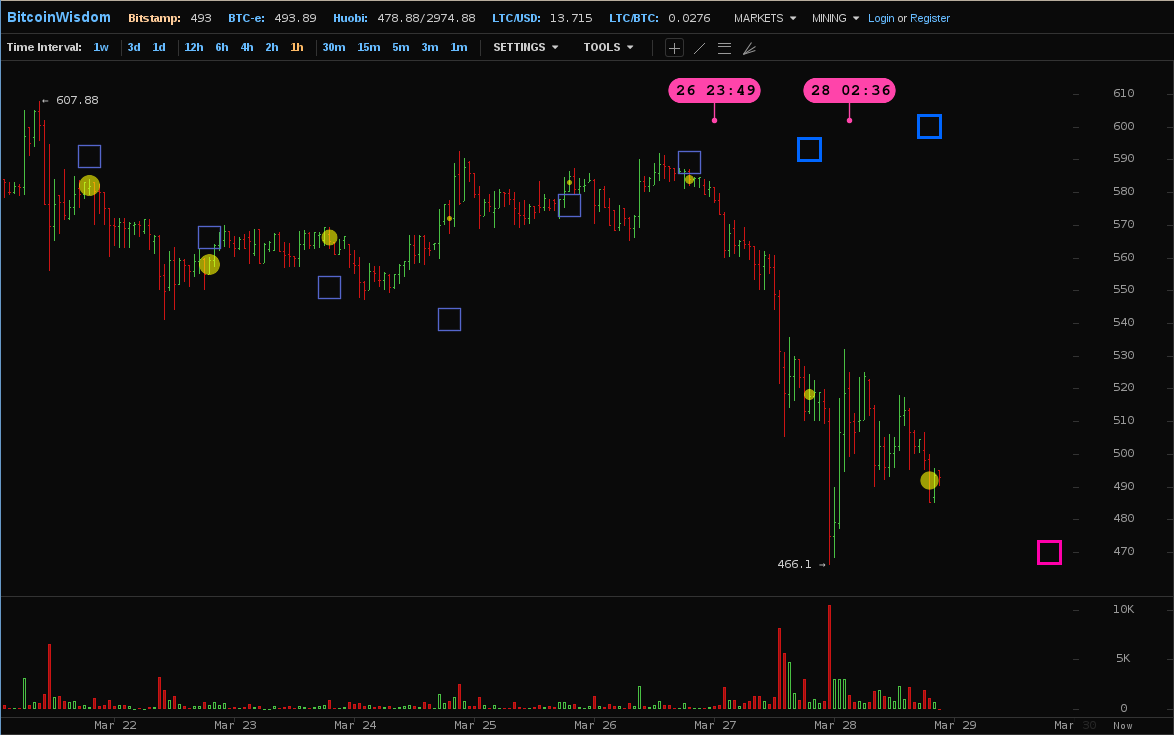Viewport: 1174px width, 735px height.
Task: Open the SETTINGS dropdown
Action: tap(525, 47)
